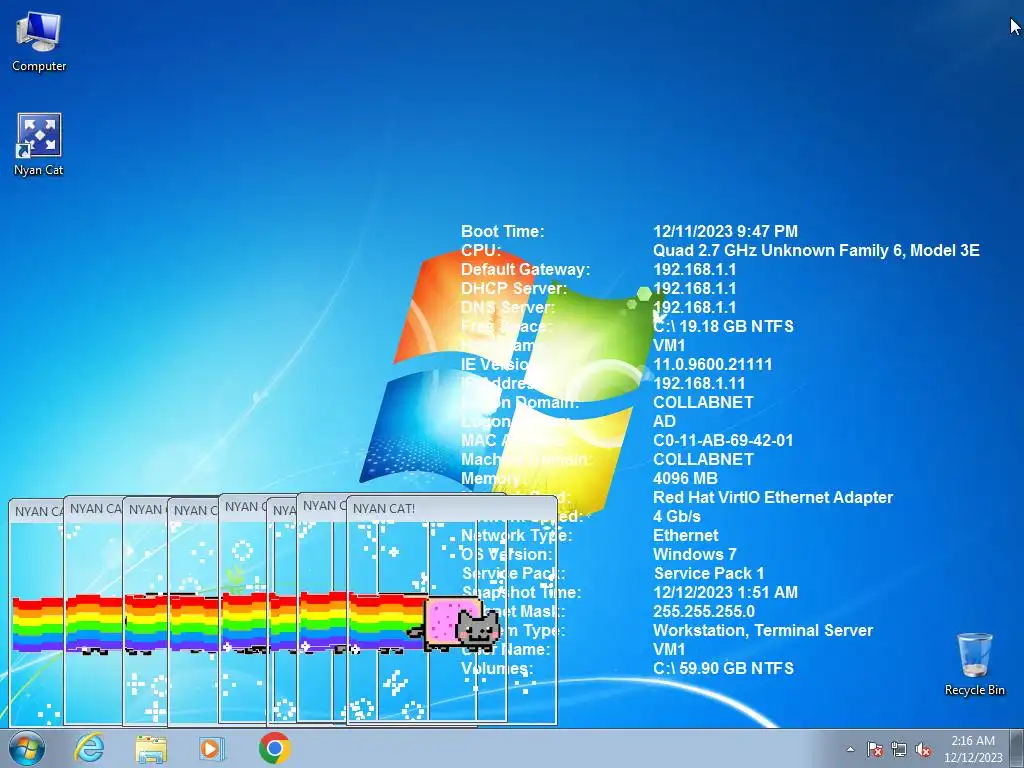Open Windows Explorer from the taskbar
This screenshot has height=768, width=1024.
(151, 748)
